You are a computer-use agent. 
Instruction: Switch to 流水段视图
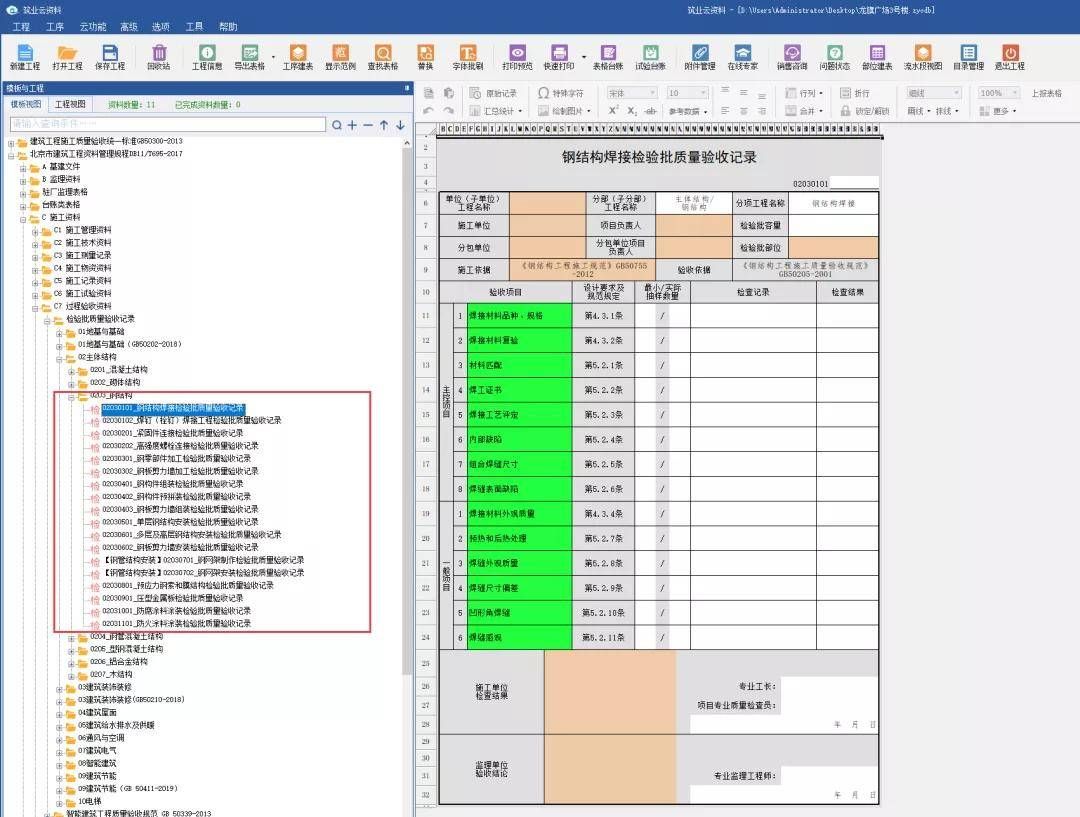pyautogui.click(x=923, y=56)
